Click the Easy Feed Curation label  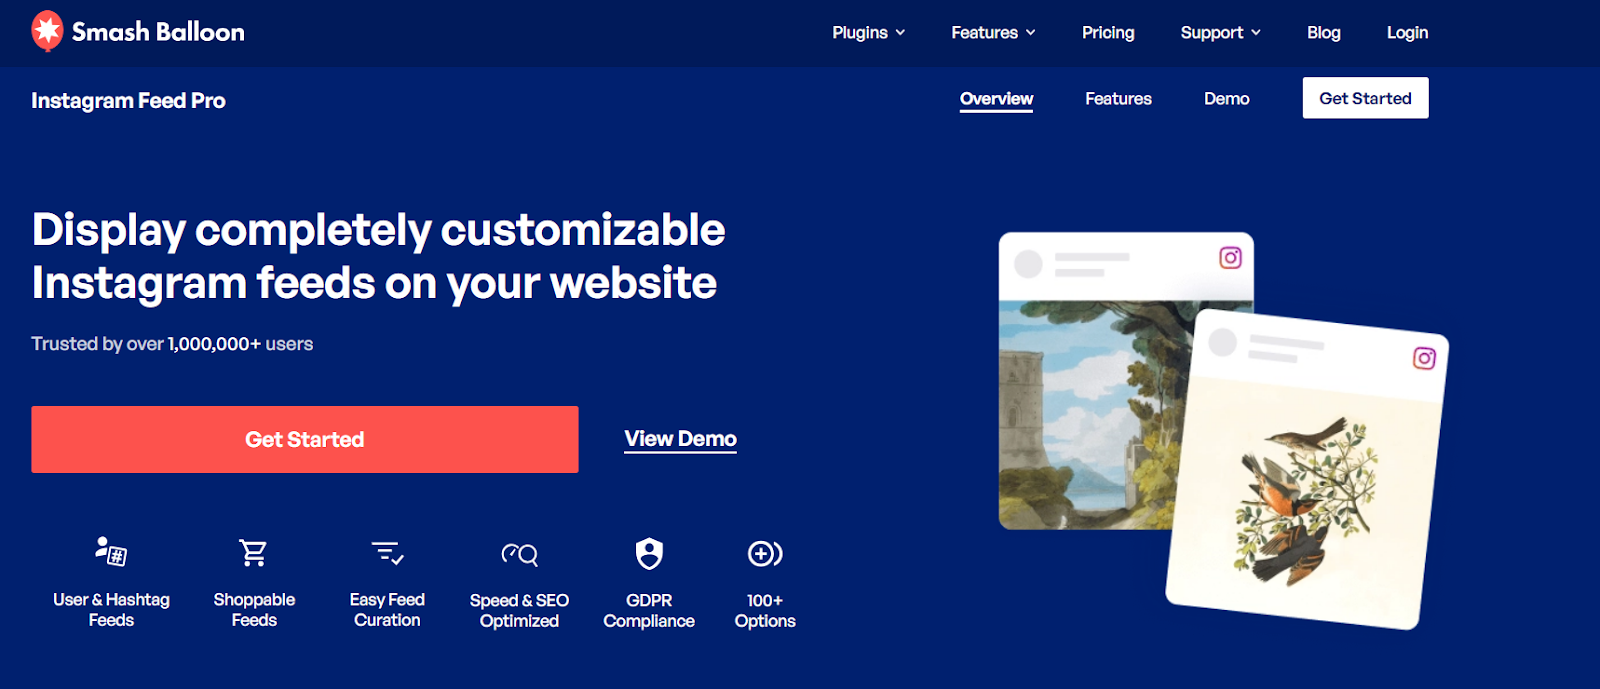(387, 610)
